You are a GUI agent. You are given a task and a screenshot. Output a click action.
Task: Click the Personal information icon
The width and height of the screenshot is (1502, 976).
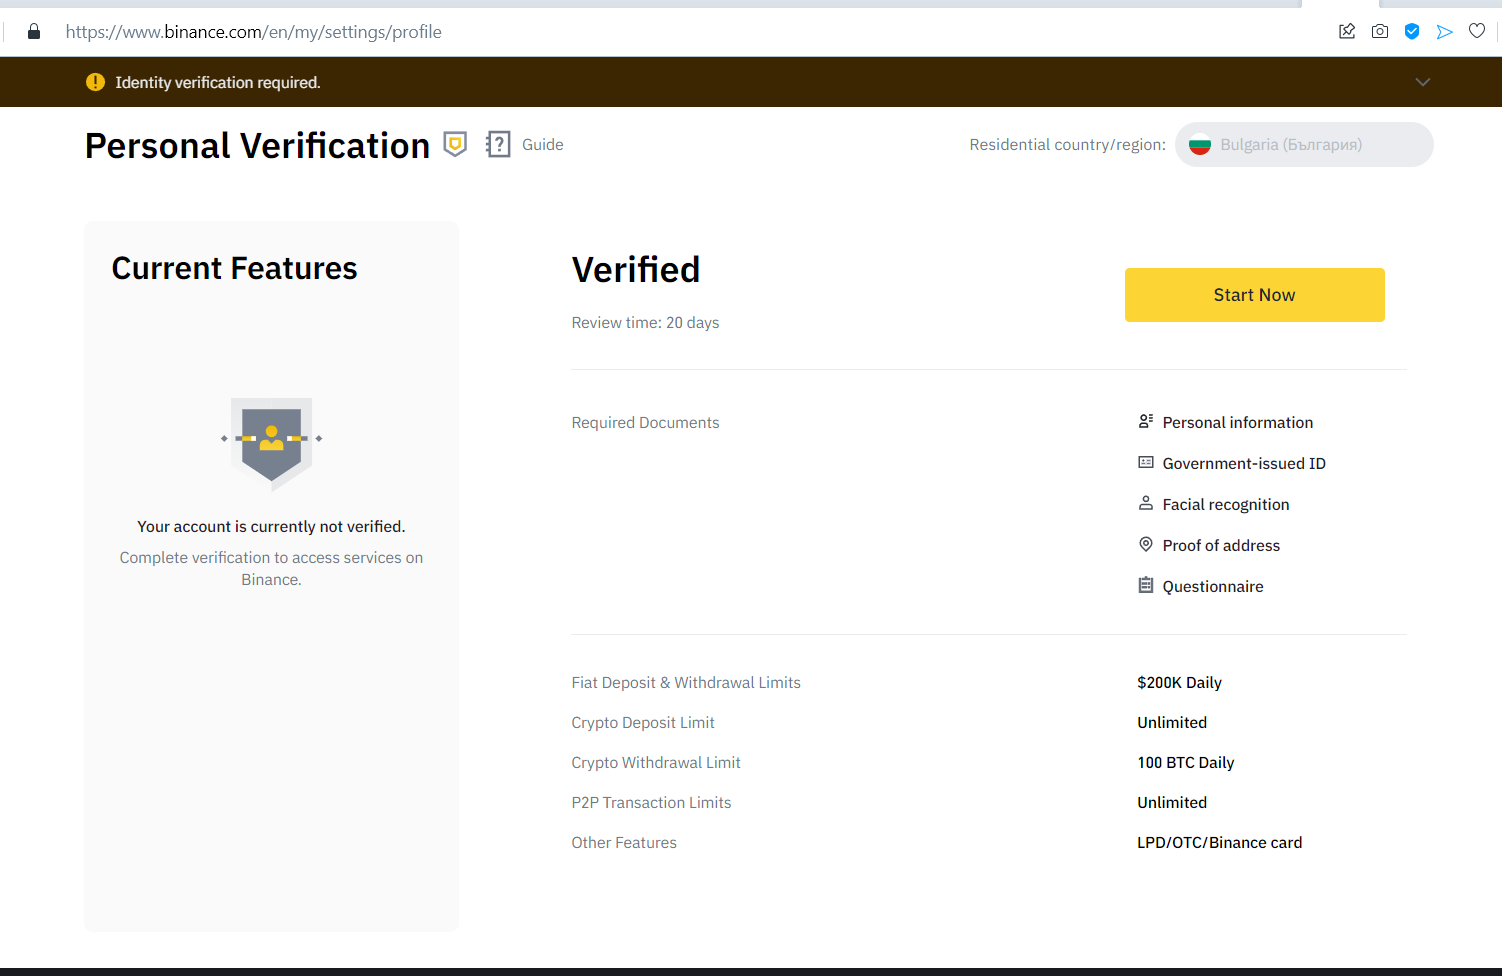click(x=1146, y=421)
